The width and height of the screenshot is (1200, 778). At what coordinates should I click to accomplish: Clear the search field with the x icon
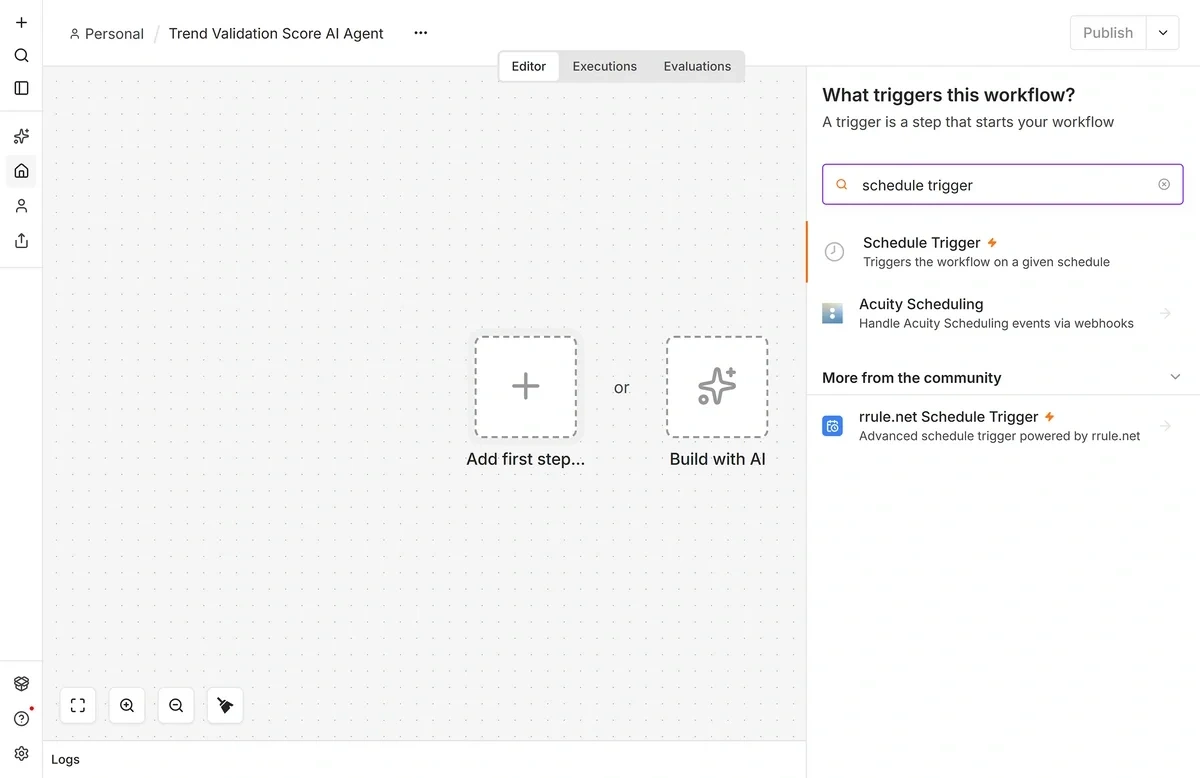click(x=1164, y=184)
